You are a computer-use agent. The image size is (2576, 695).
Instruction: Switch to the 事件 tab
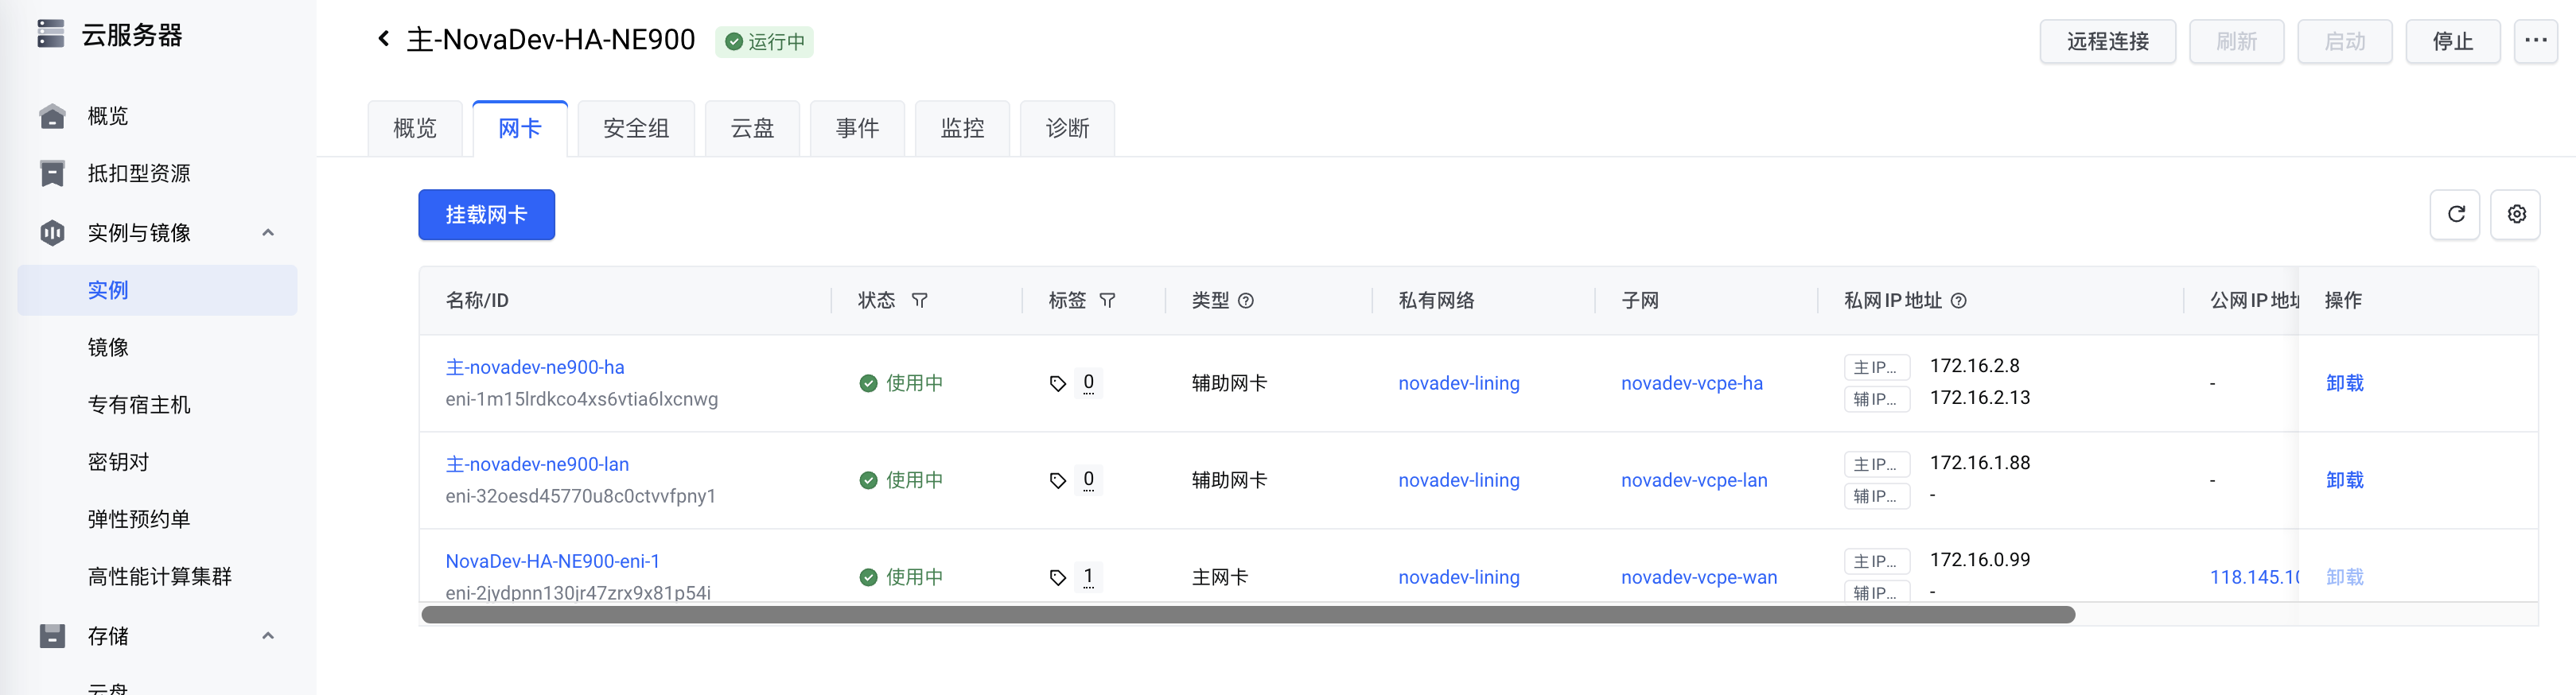point(857,128)
